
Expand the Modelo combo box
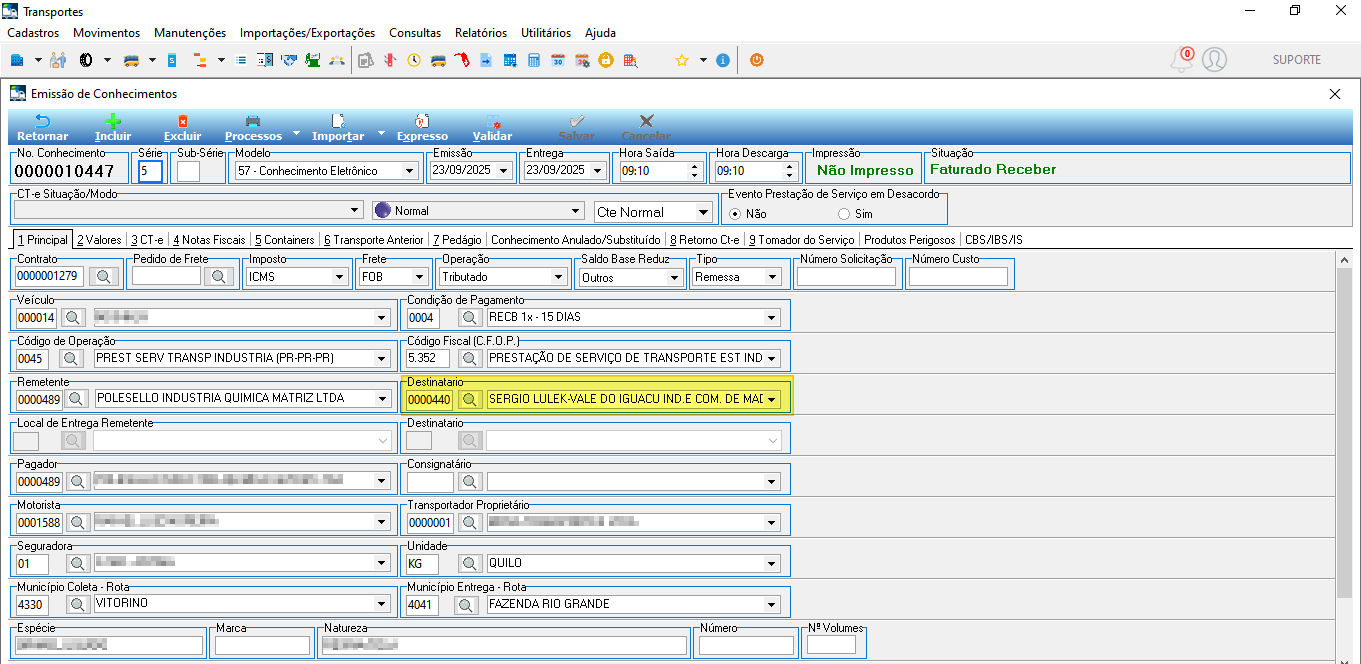[409, 171]
